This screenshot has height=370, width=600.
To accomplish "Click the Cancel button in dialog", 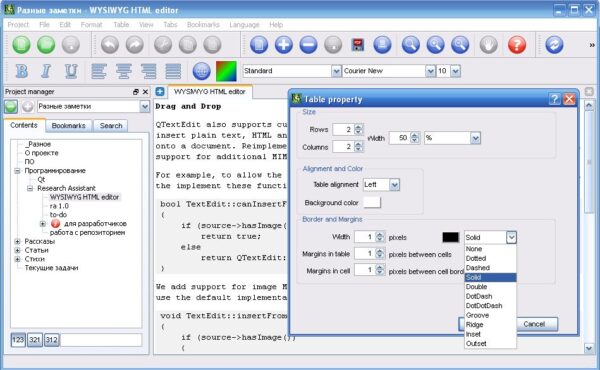I will pyautogui.click(x=534, y=324).
